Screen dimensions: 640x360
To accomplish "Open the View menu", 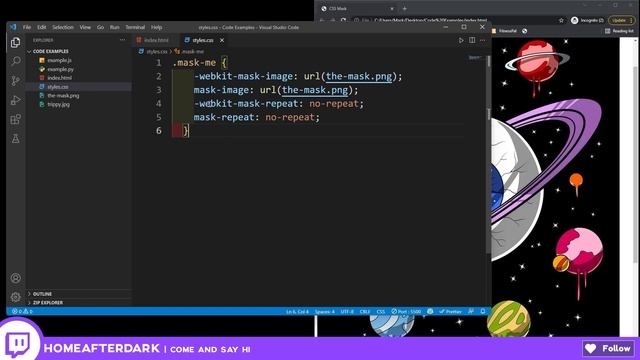I will click(85, 27).
